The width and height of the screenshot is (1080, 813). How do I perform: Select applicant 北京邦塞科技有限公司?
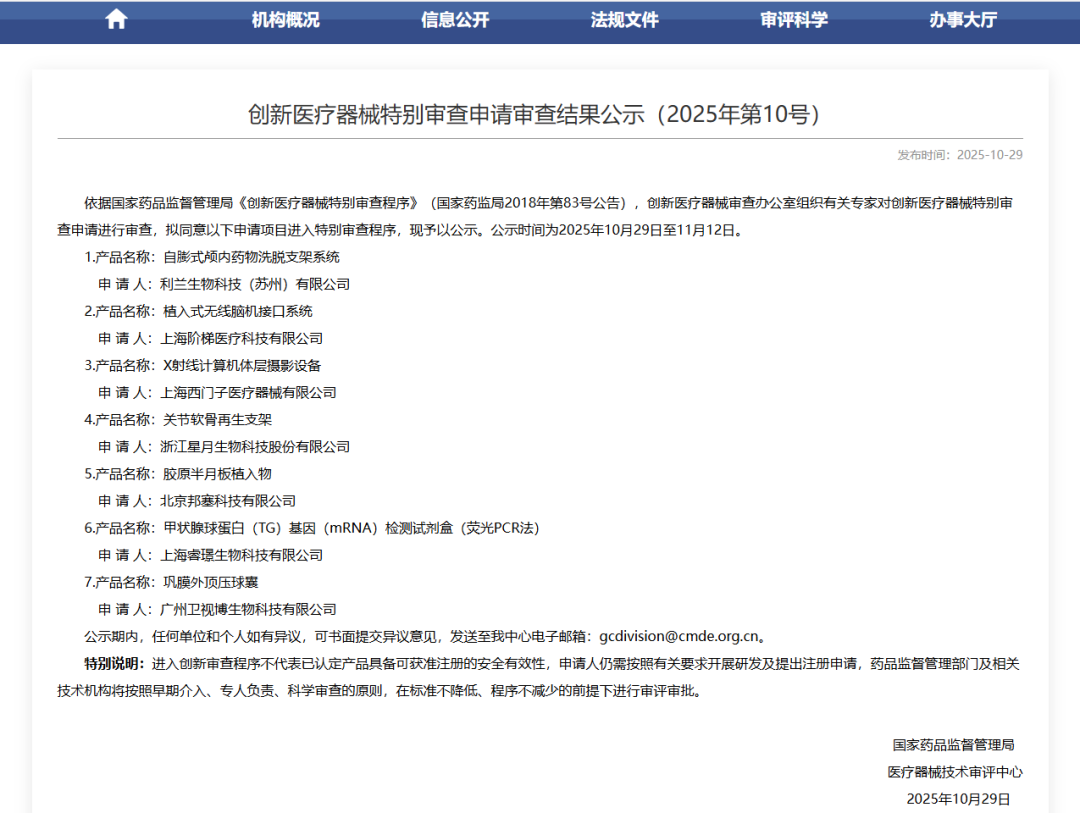click(x=228, y=501)
